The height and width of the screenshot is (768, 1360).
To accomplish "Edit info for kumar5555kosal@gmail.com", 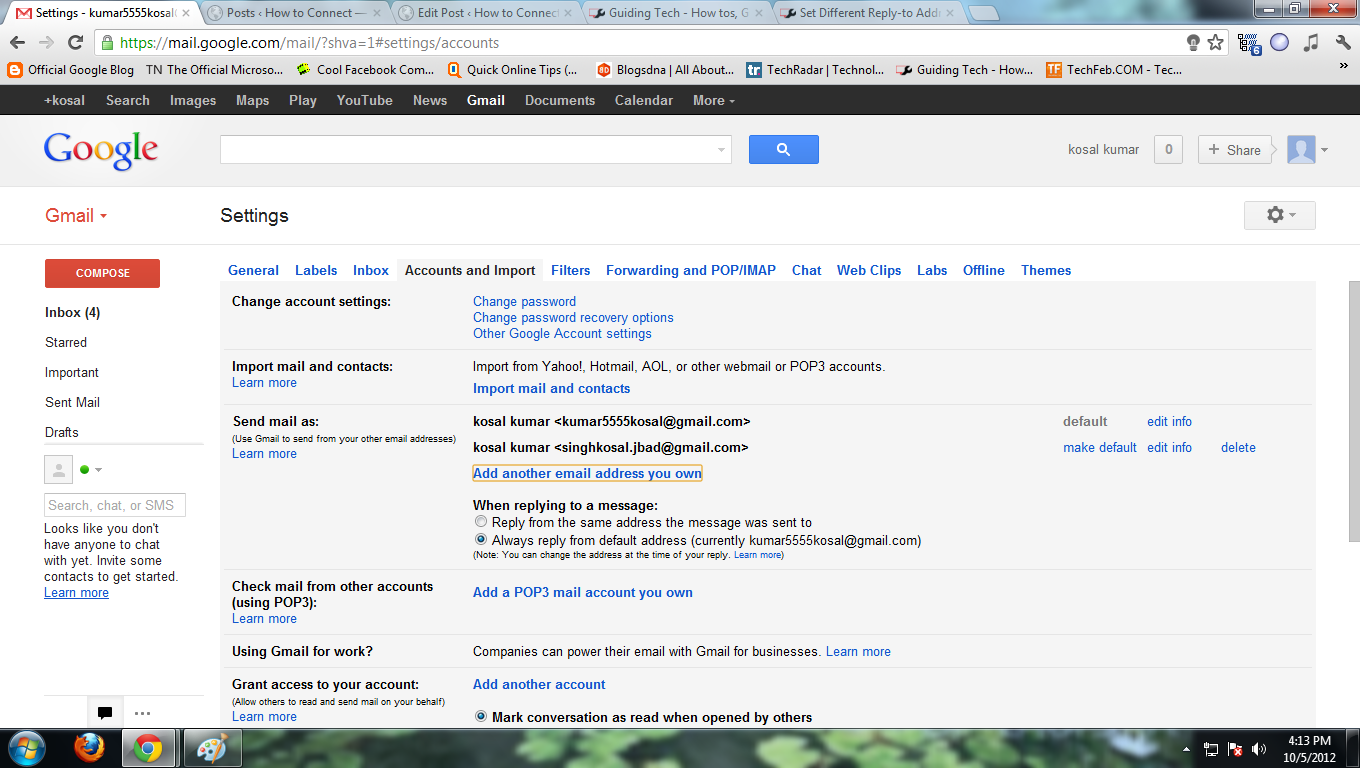I will (1169, 421).
